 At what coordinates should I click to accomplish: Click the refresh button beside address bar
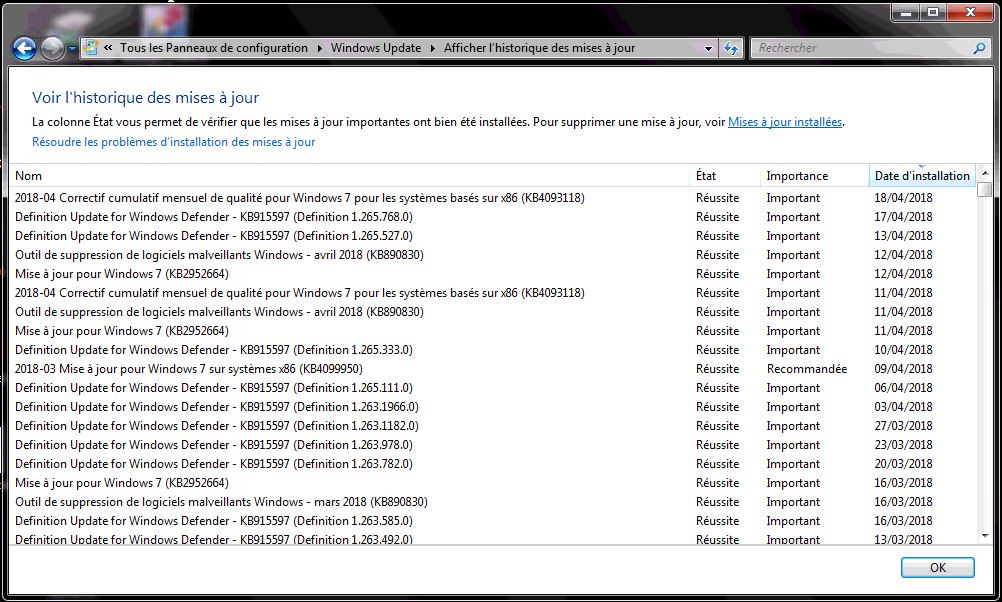731,48
